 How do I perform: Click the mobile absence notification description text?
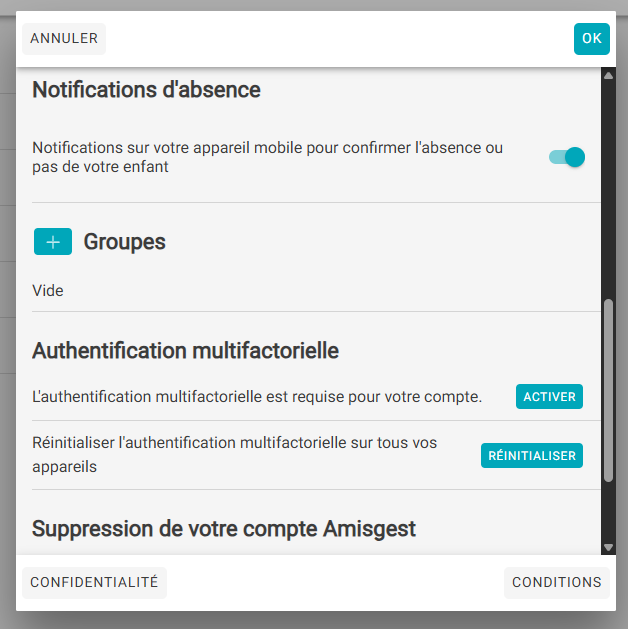(x=267, y=157)
